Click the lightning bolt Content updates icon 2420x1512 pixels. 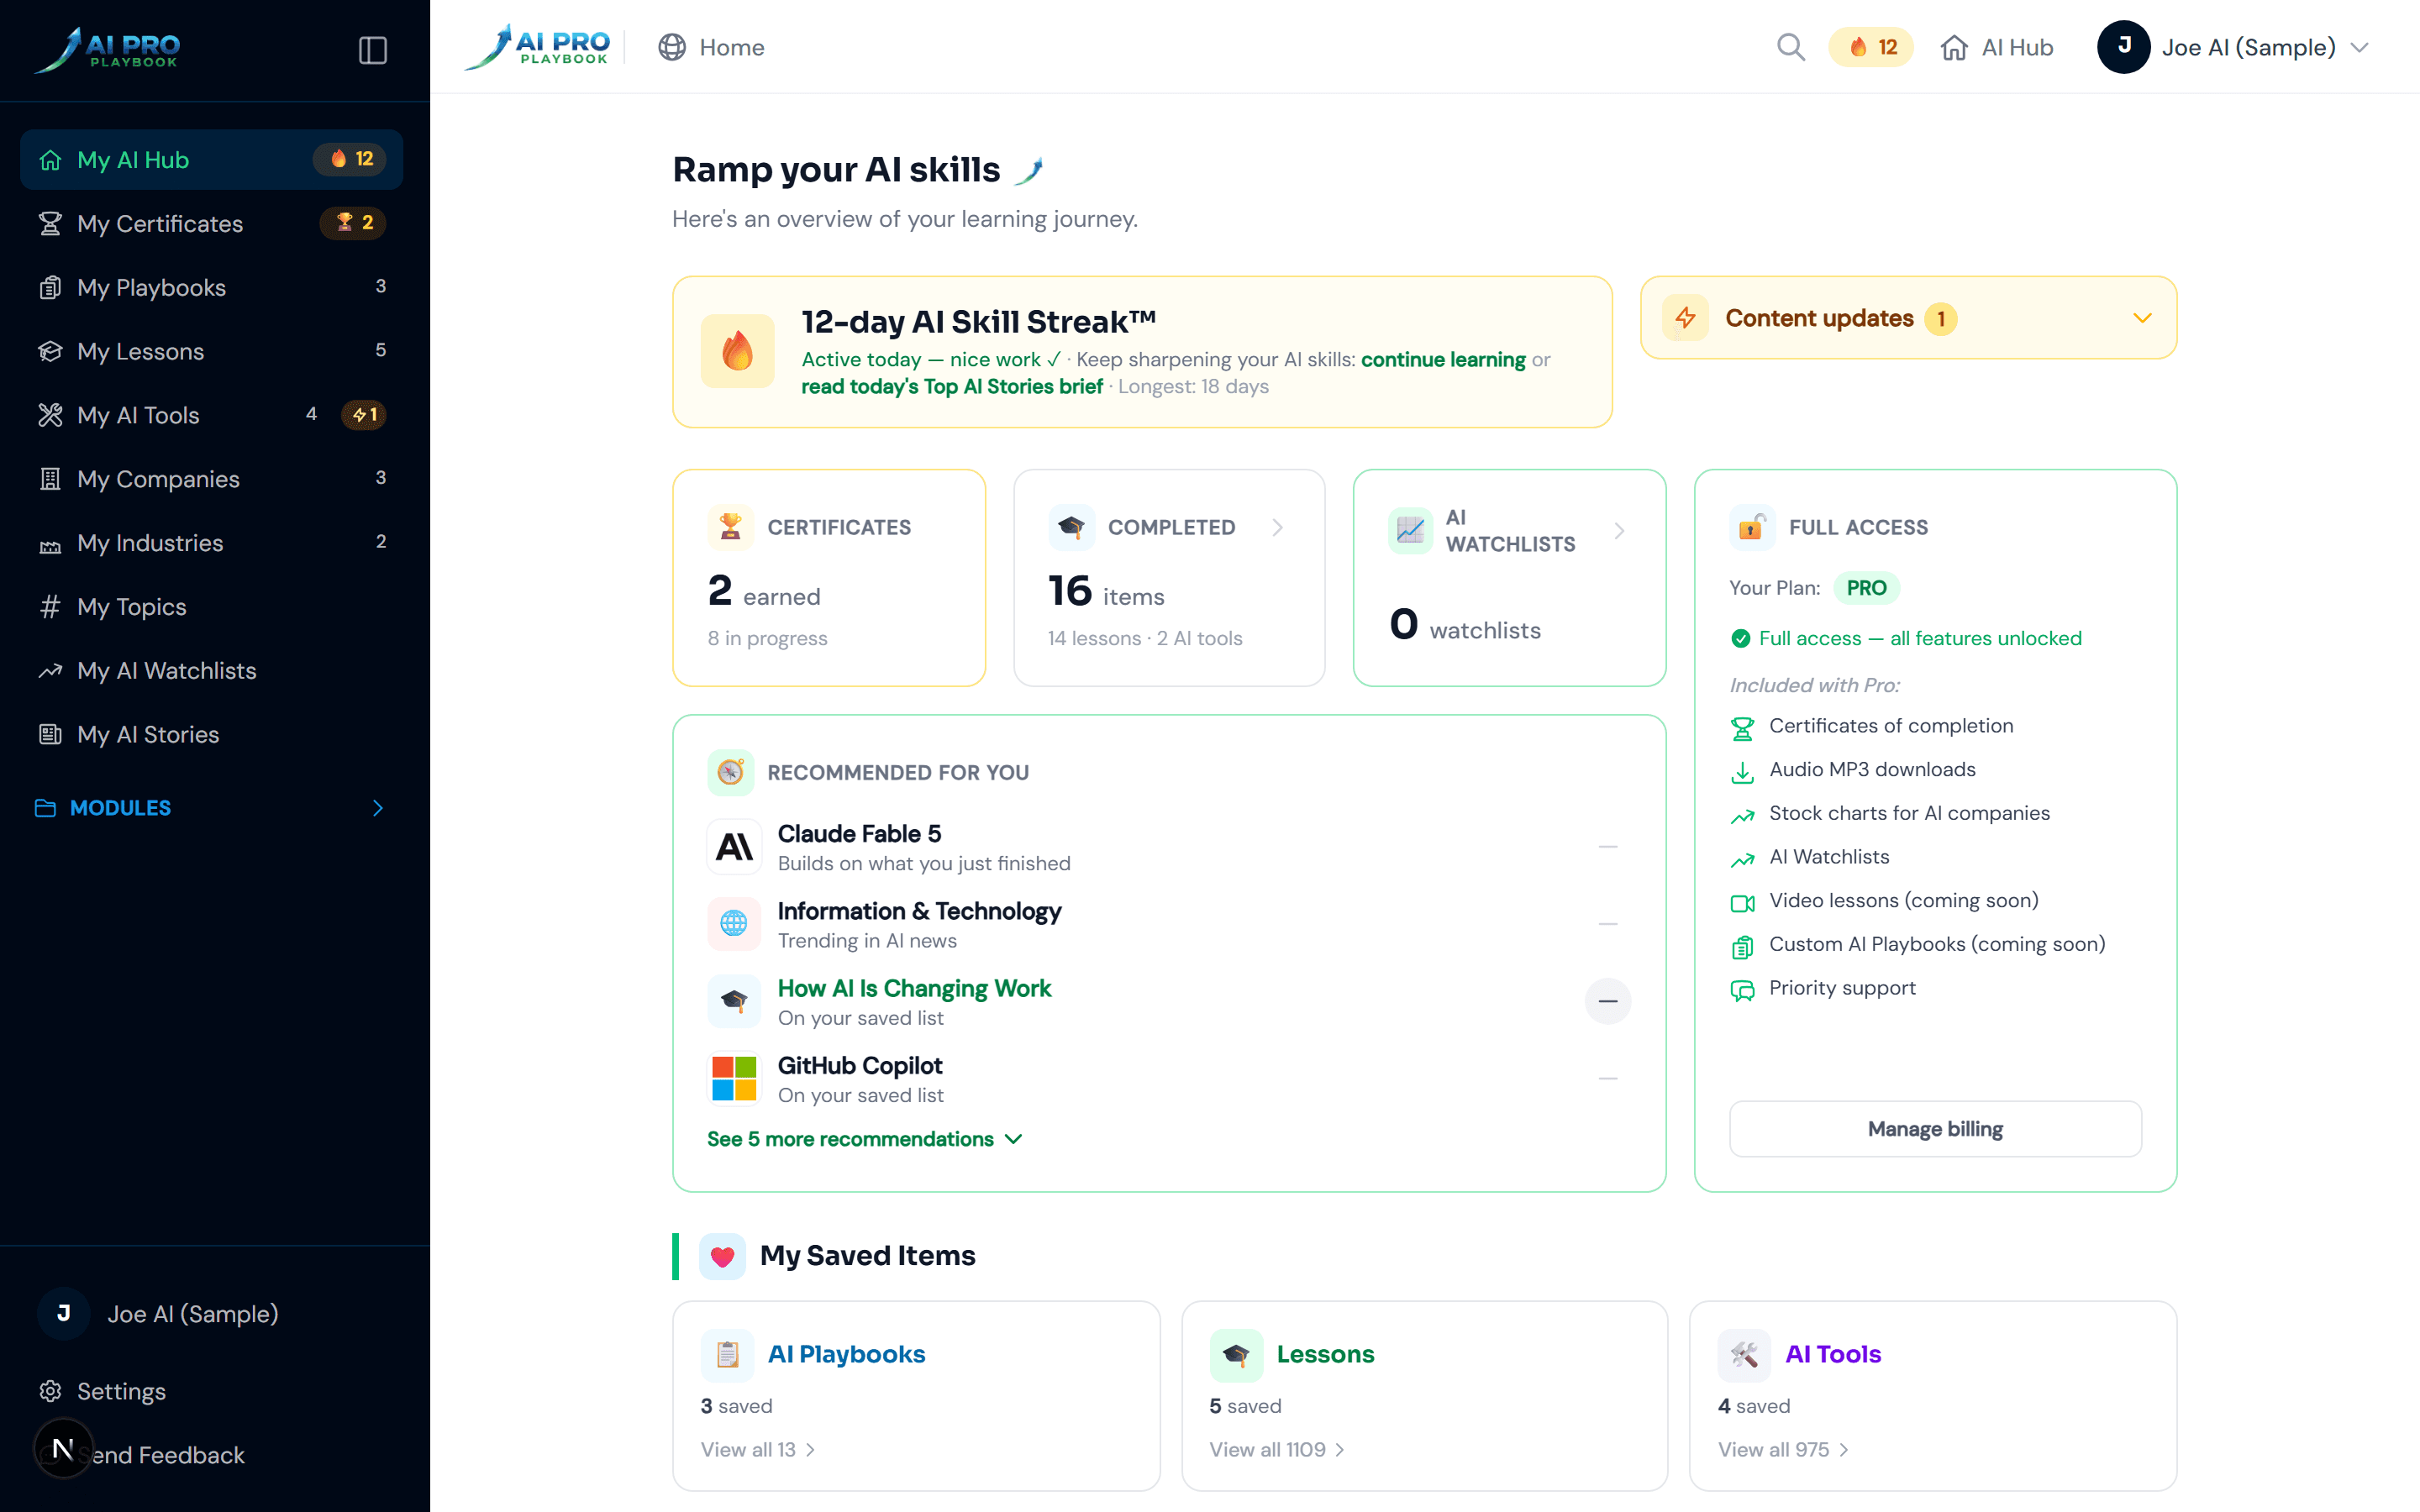(x=1686, y=318)
